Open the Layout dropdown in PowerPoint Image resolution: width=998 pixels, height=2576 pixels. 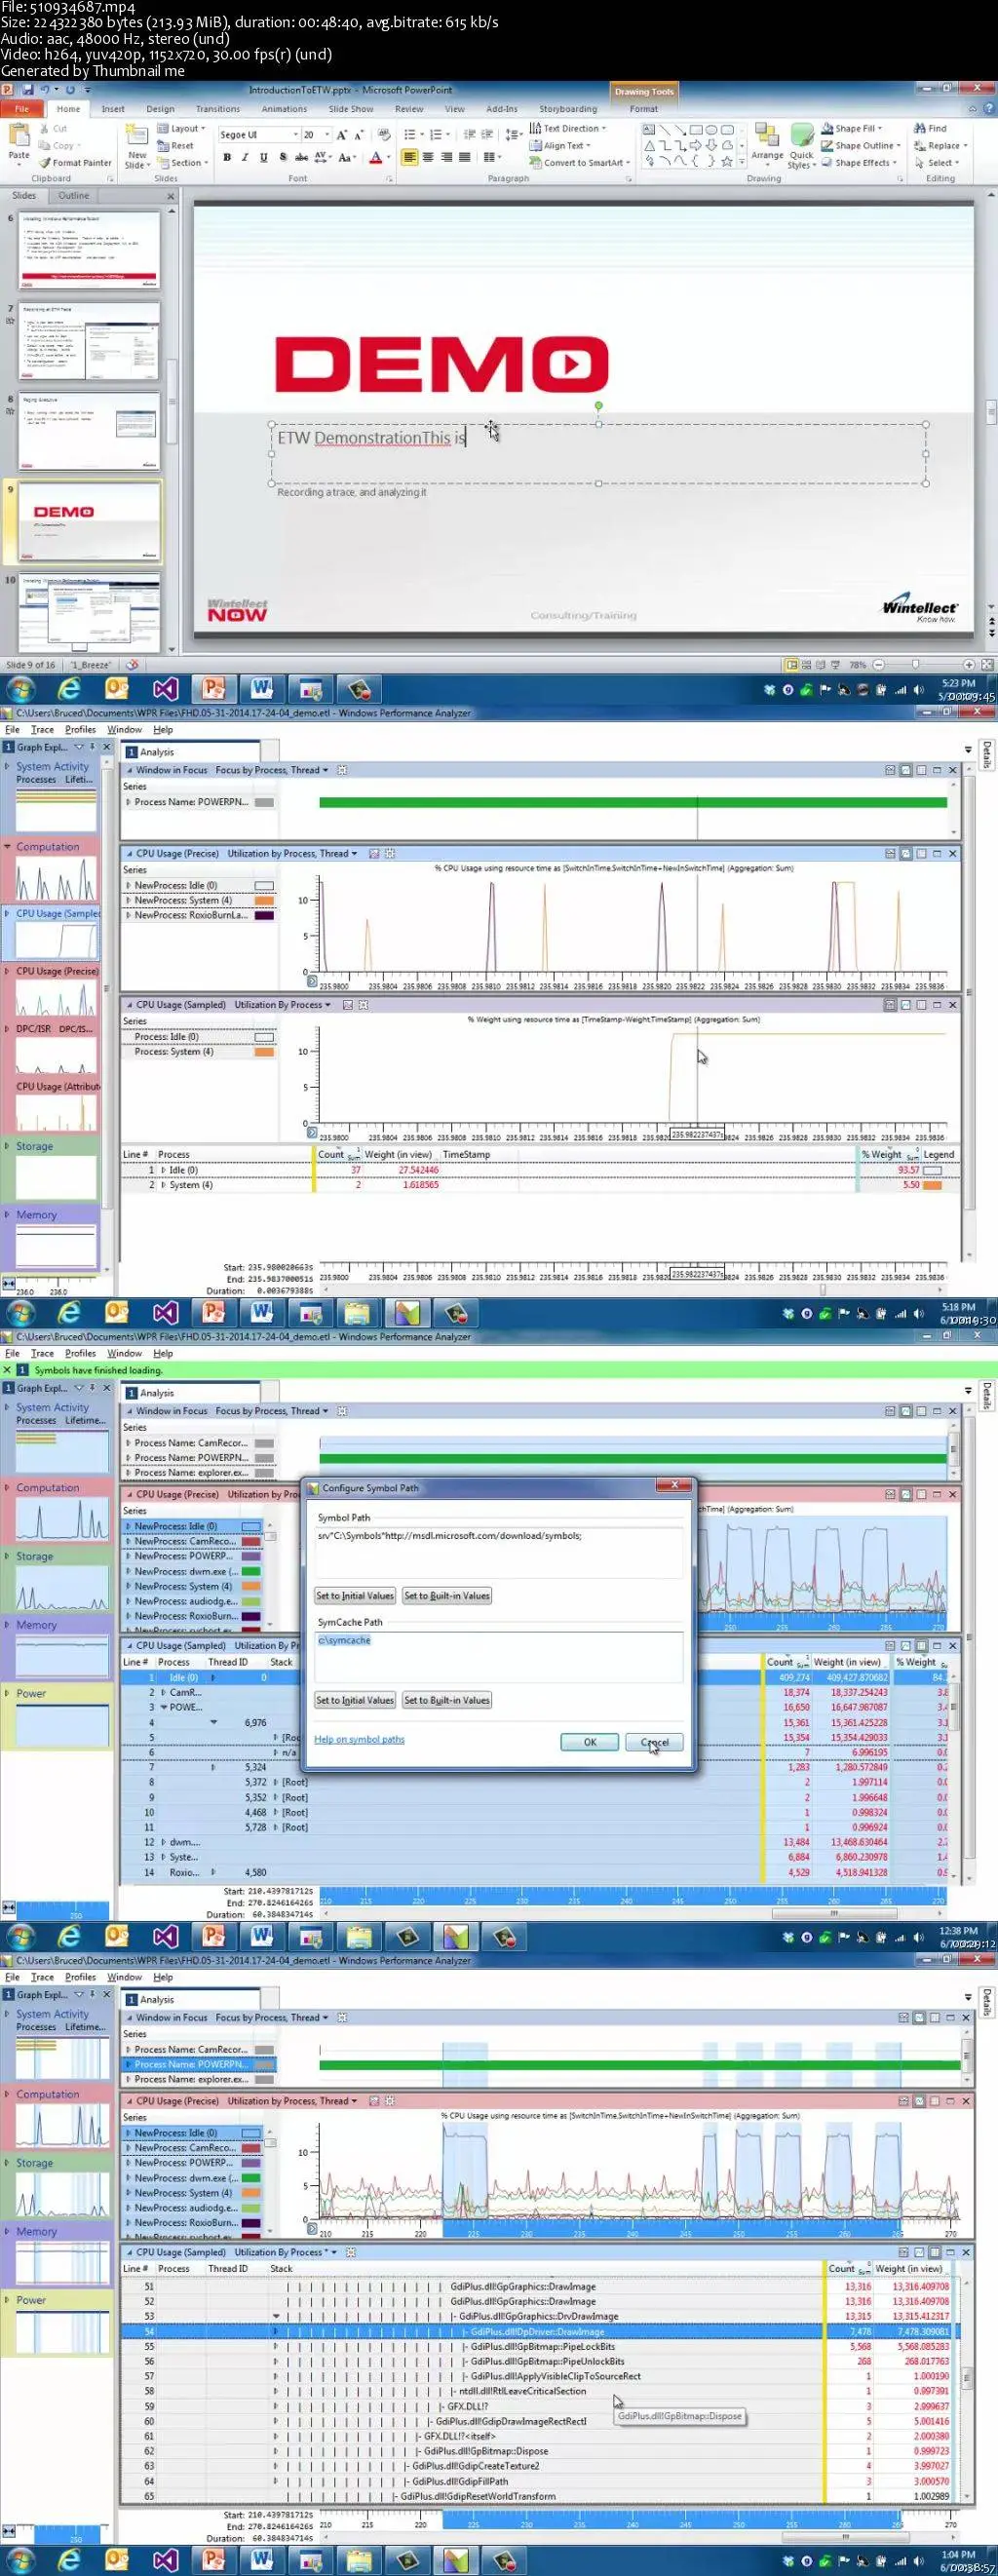181,128
